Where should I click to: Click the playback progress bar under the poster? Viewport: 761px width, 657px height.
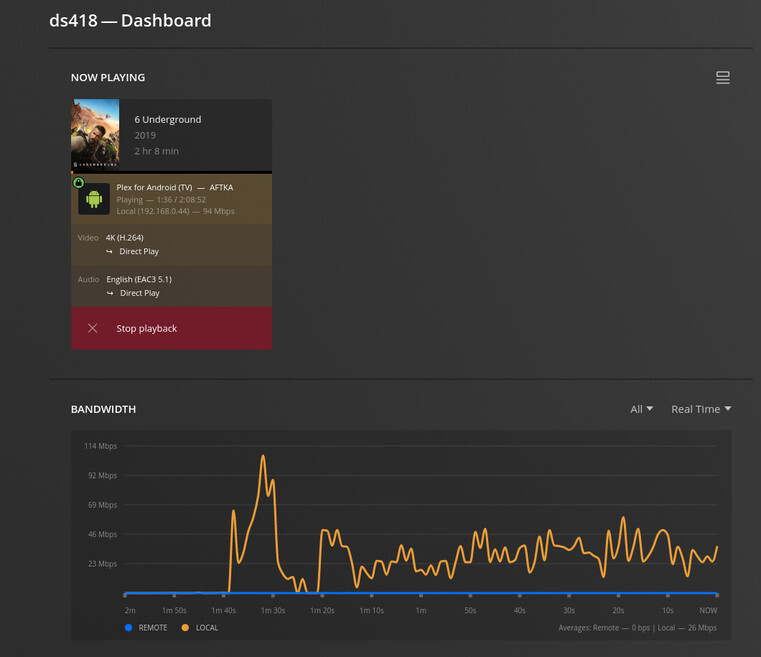click(171, 172)
